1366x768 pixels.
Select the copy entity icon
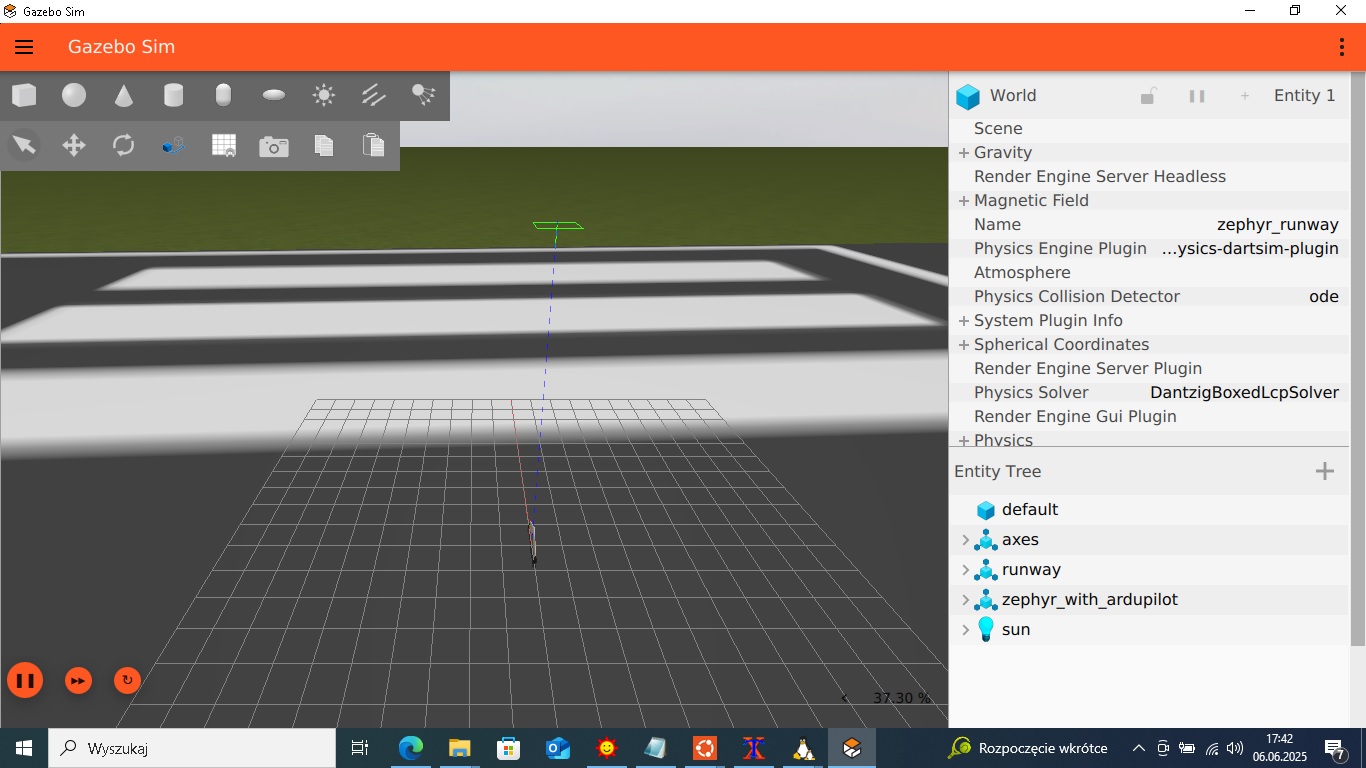(x=322, y=145)
